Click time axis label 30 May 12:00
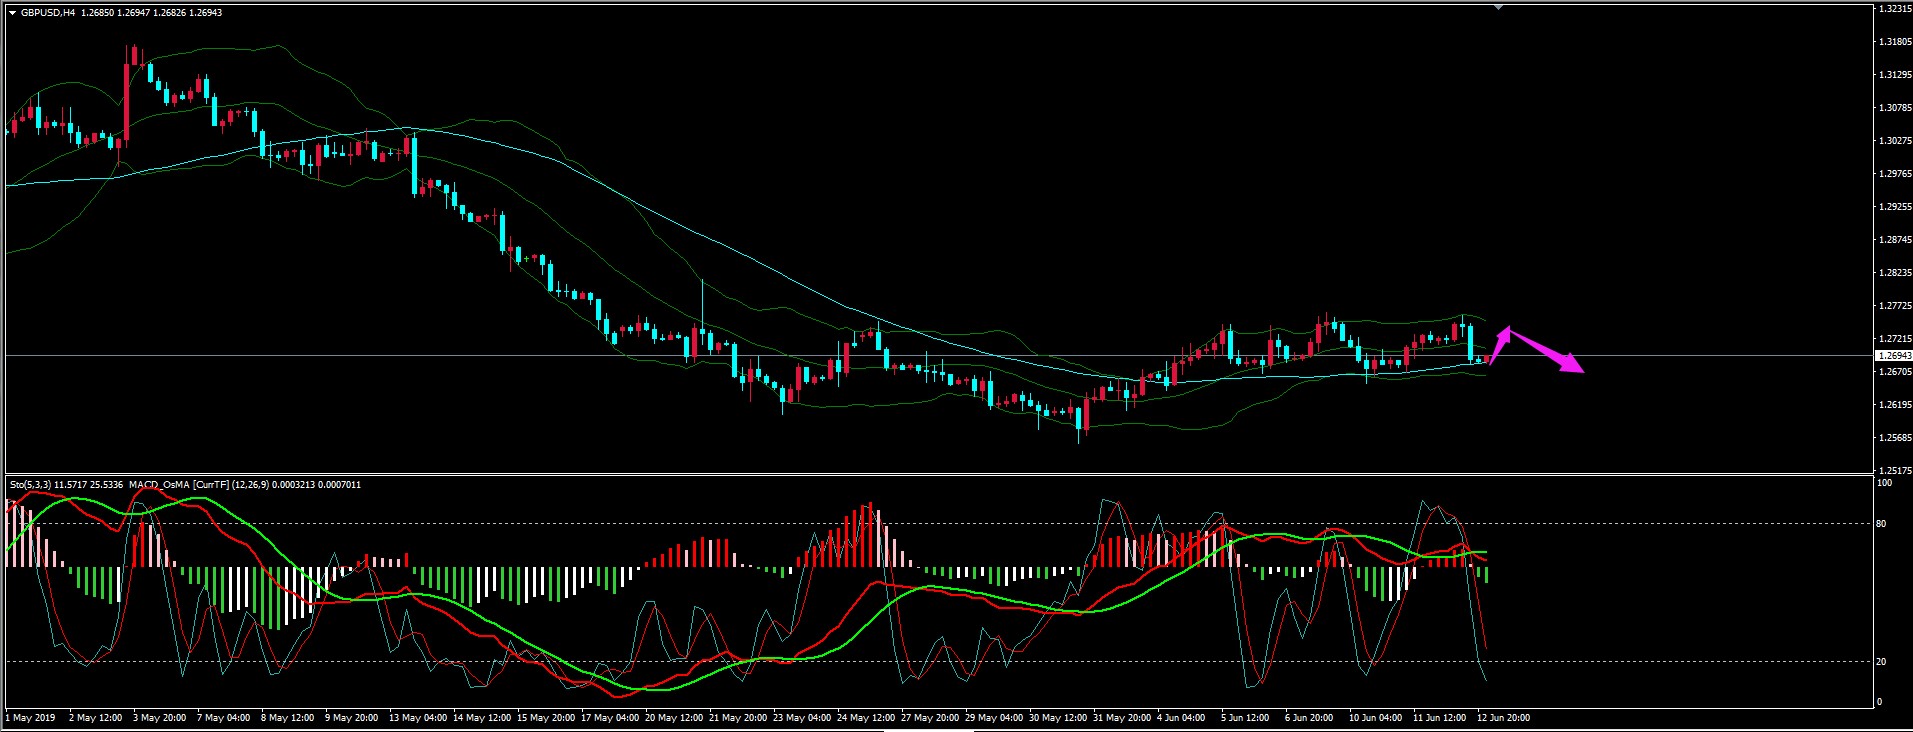 click(x=1058, y=718)
